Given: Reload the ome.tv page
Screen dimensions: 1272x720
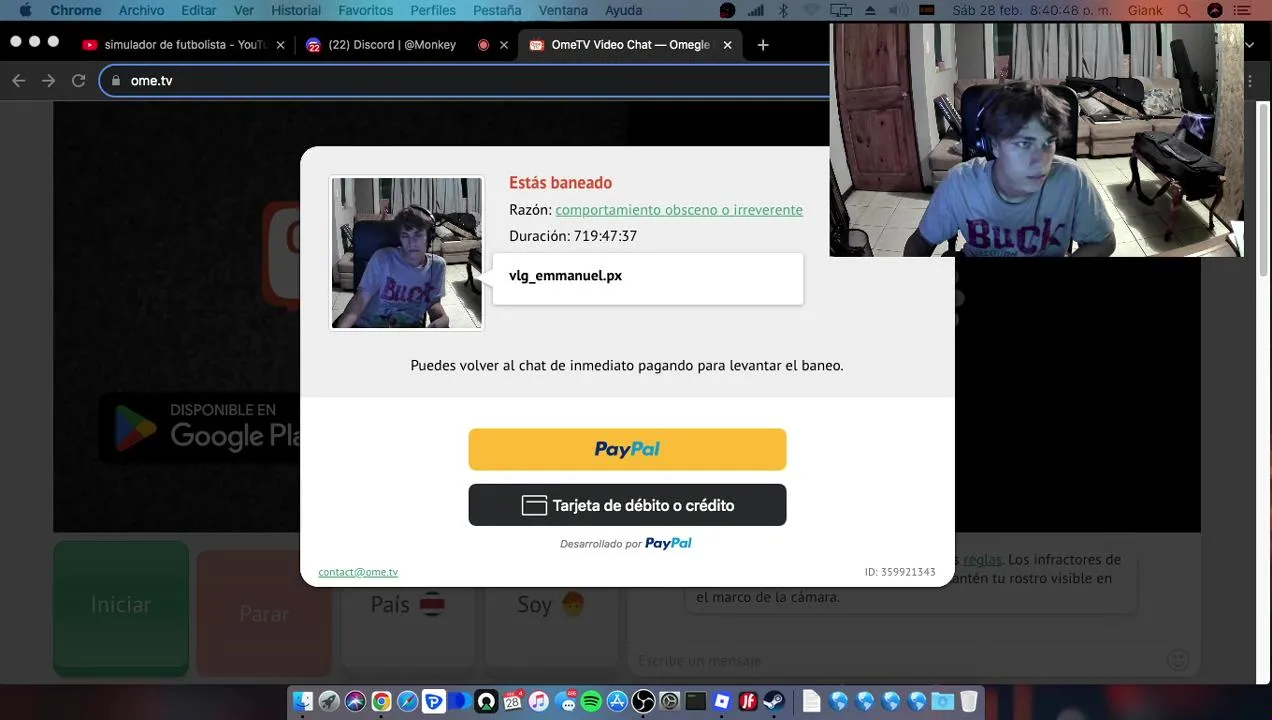Looking at the screenshot, I should 78,80.
